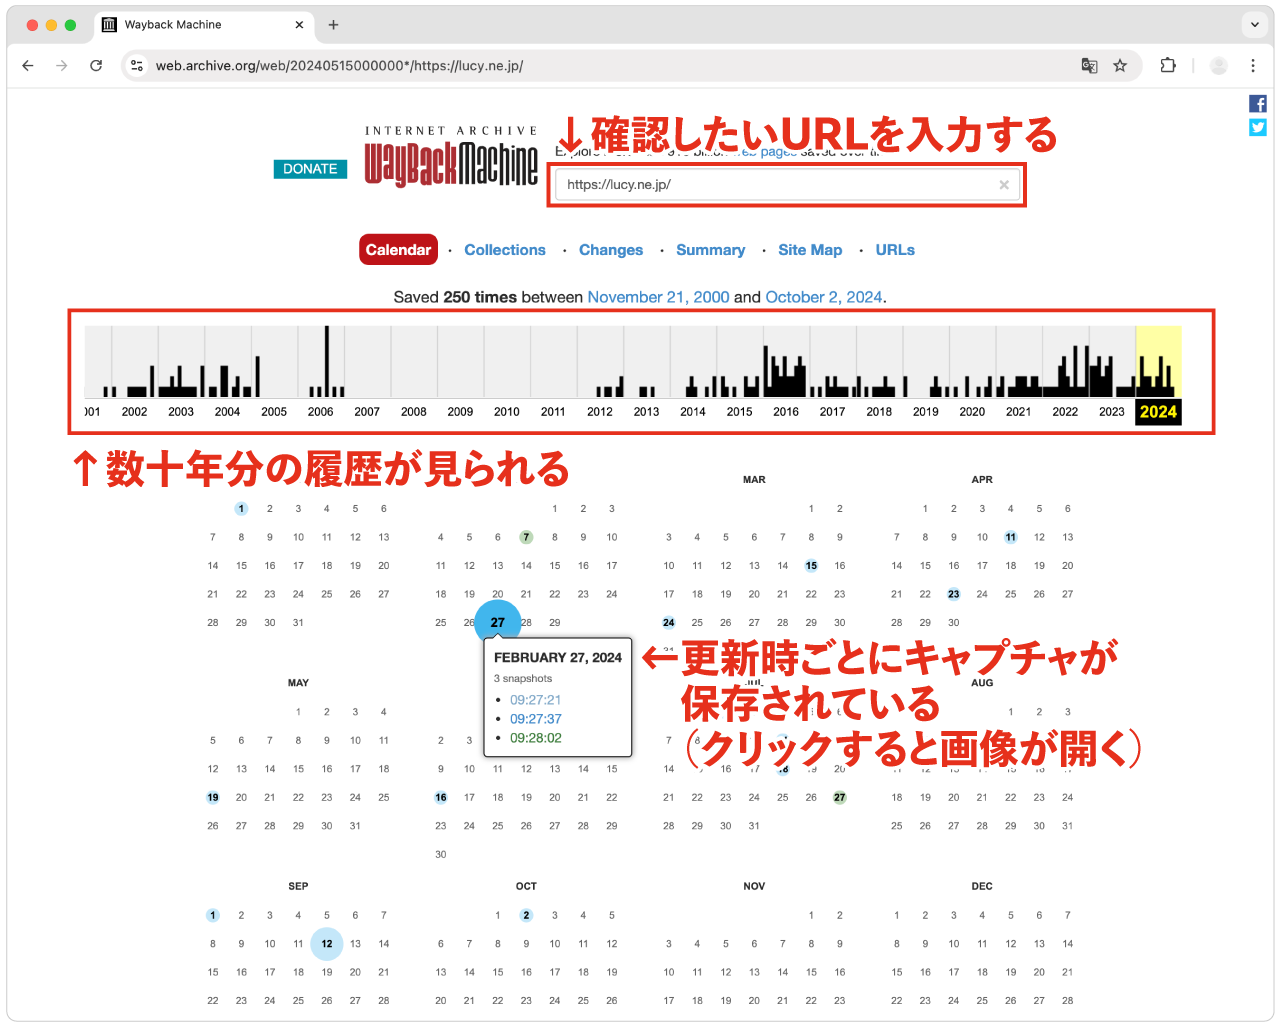Image resolution: width=1280 pixels, height=1026 pixels.
Task: Click the July 27 snapshot date
Action: click(x=840, y=798)
